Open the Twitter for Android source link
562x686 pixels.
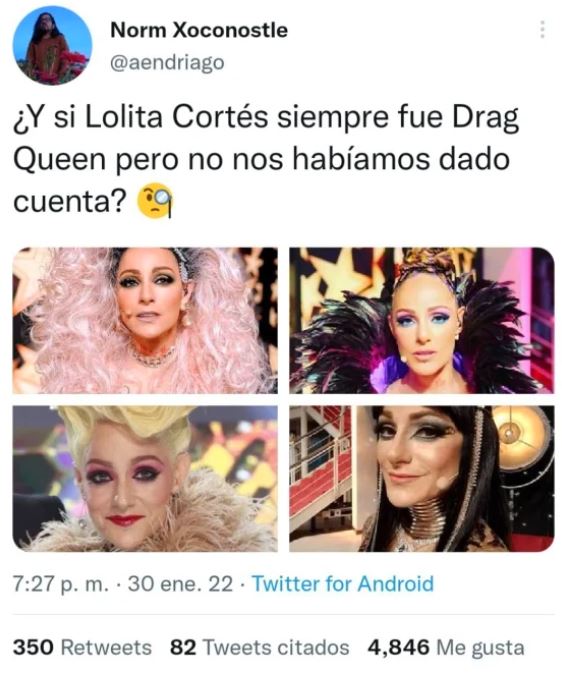click(343, 584)
